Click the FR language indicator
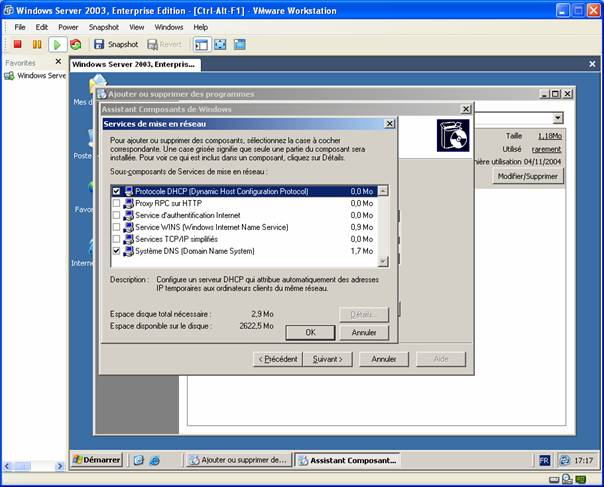 [x=544, y=460]
